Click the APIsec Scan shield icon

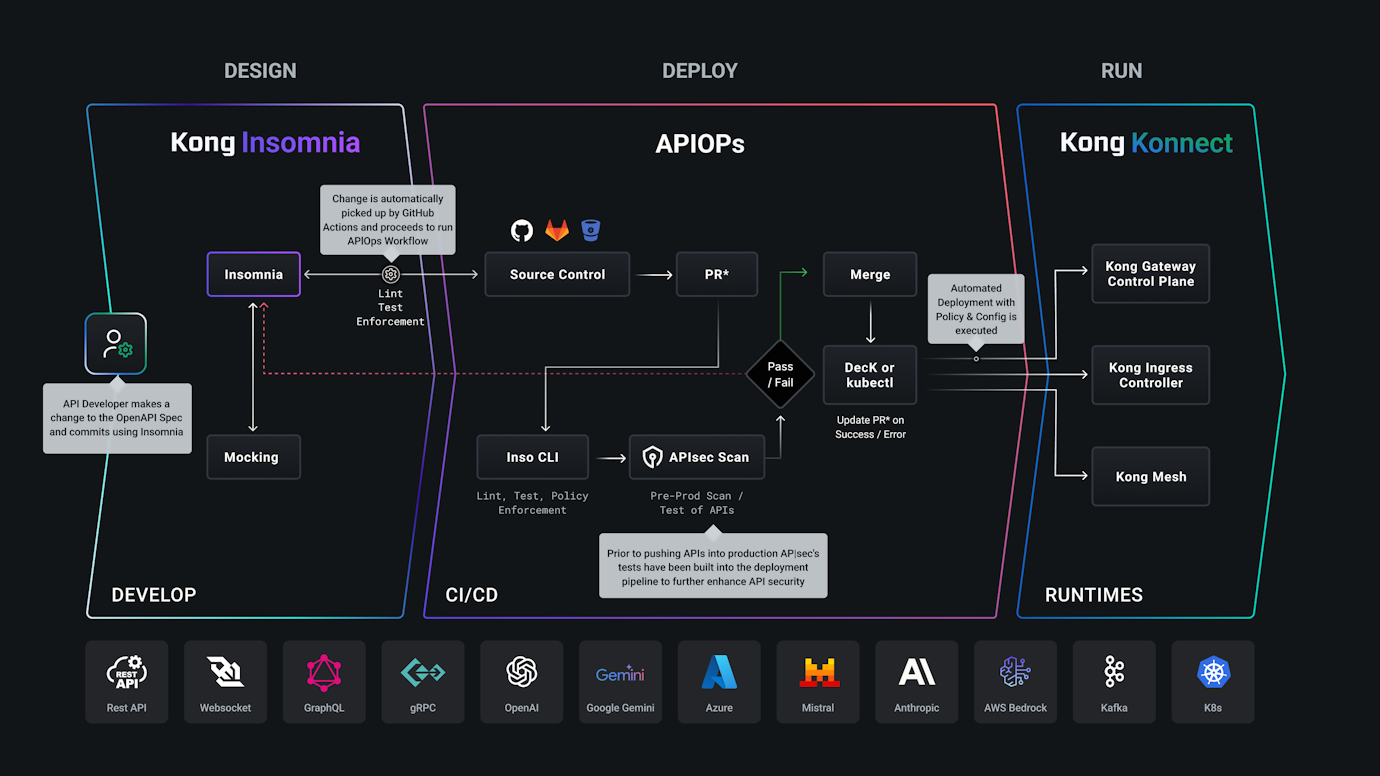coord(651,456)
